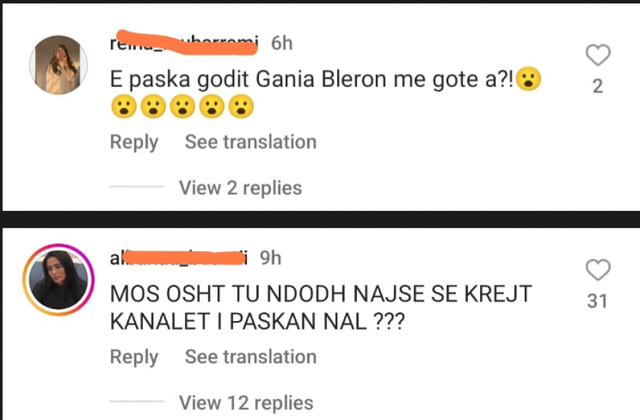Click the surprised emoji after a?!
Screen dimensions: 640x420
coord(529,79)
